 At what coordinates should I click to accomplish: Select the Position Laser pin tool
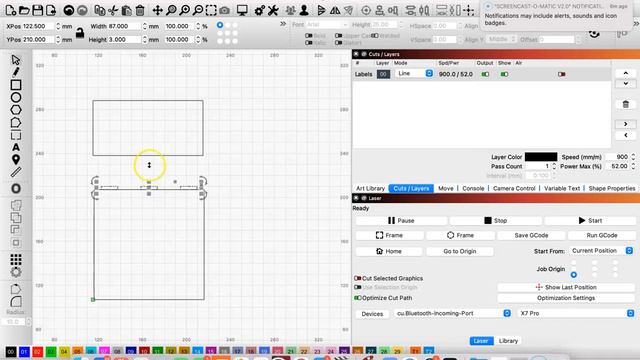[16, 160]
